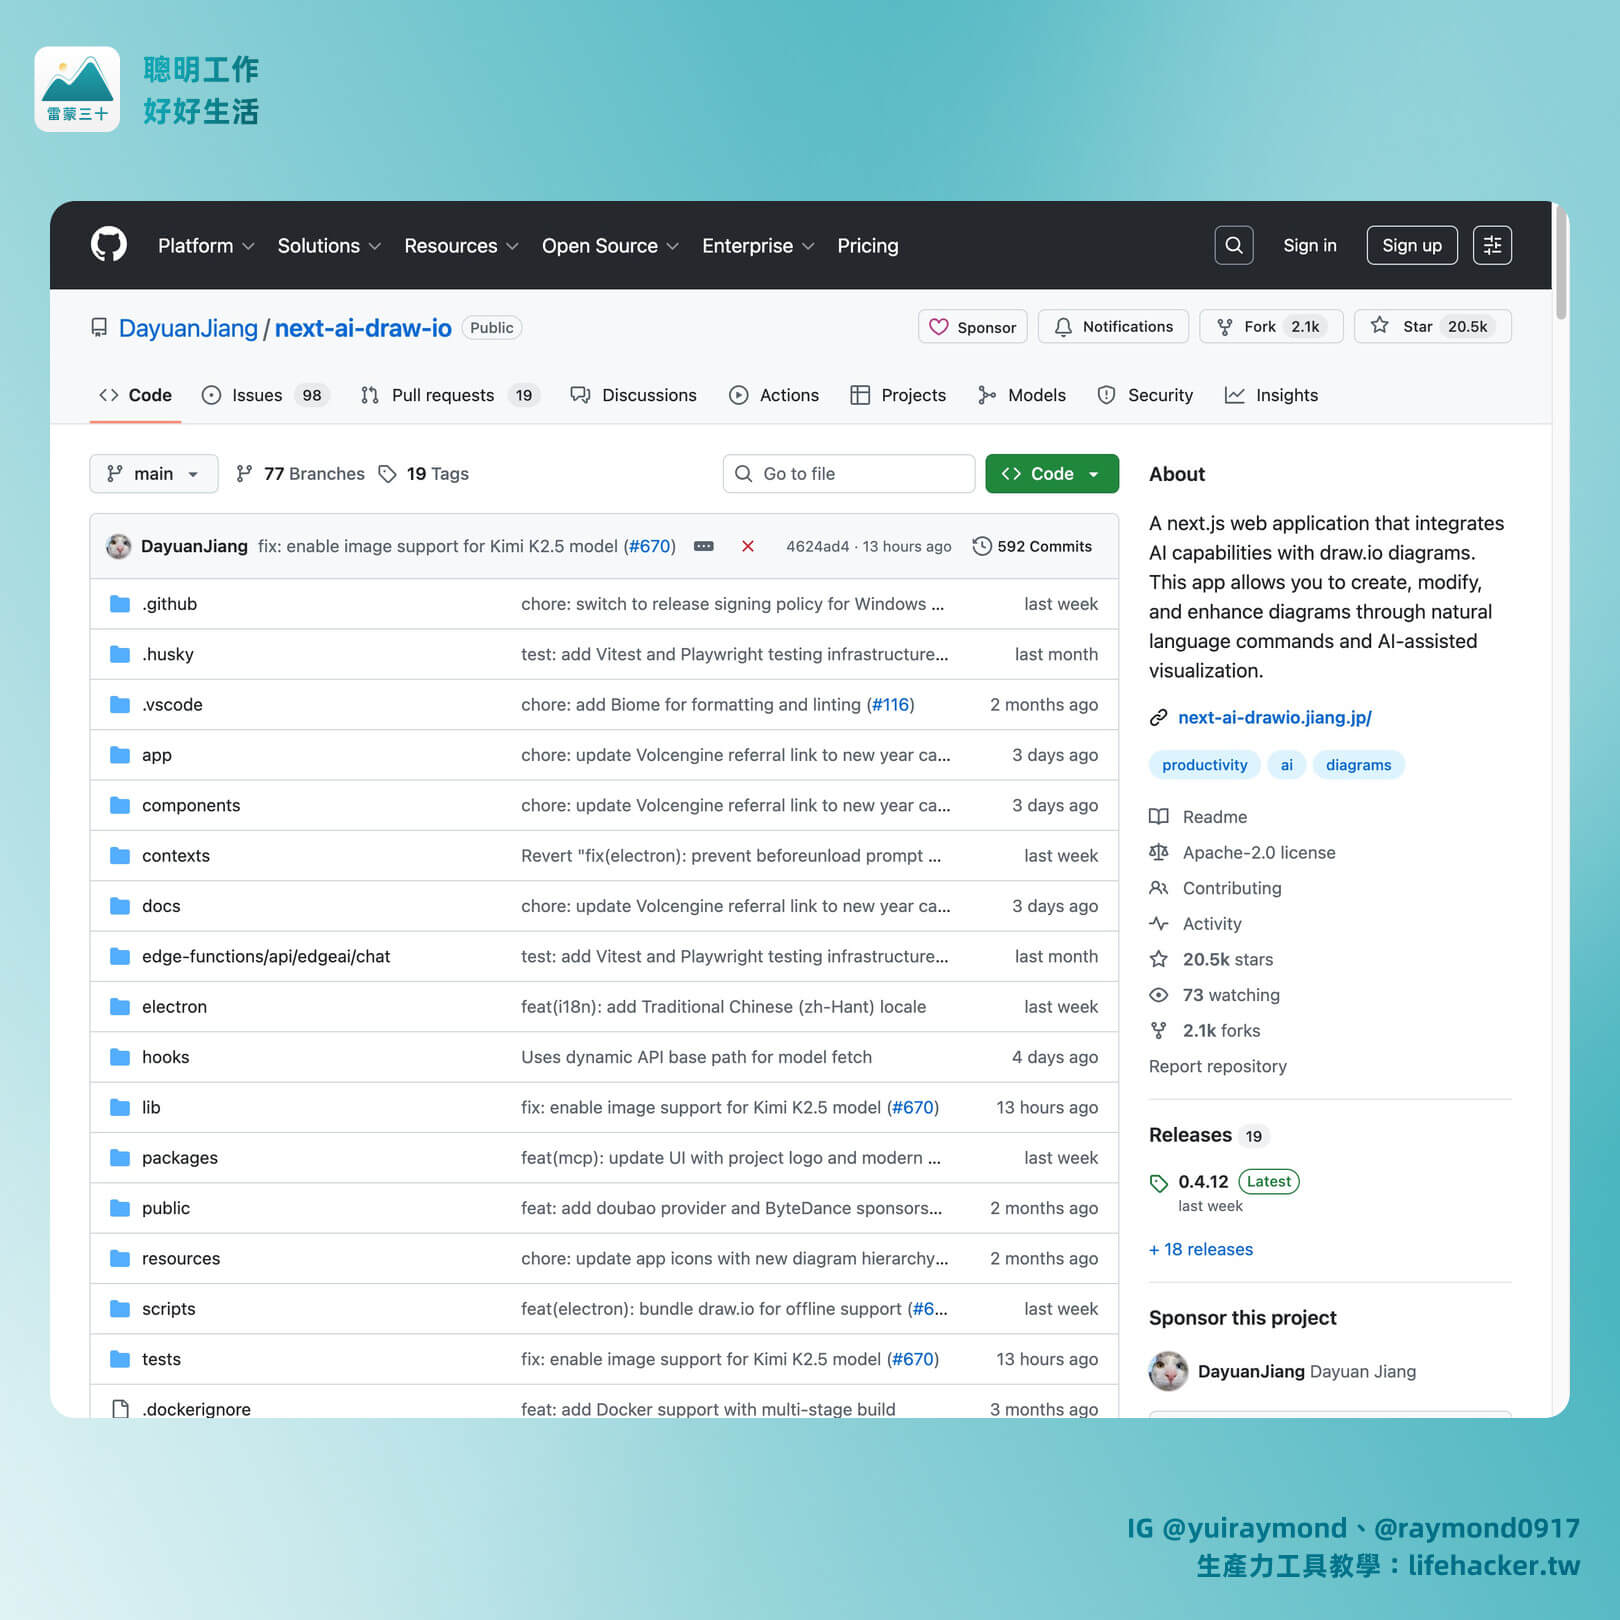Click the Notifications bell icon
Viewport: 1620px width, 1620px height.
click(1064, 326)
